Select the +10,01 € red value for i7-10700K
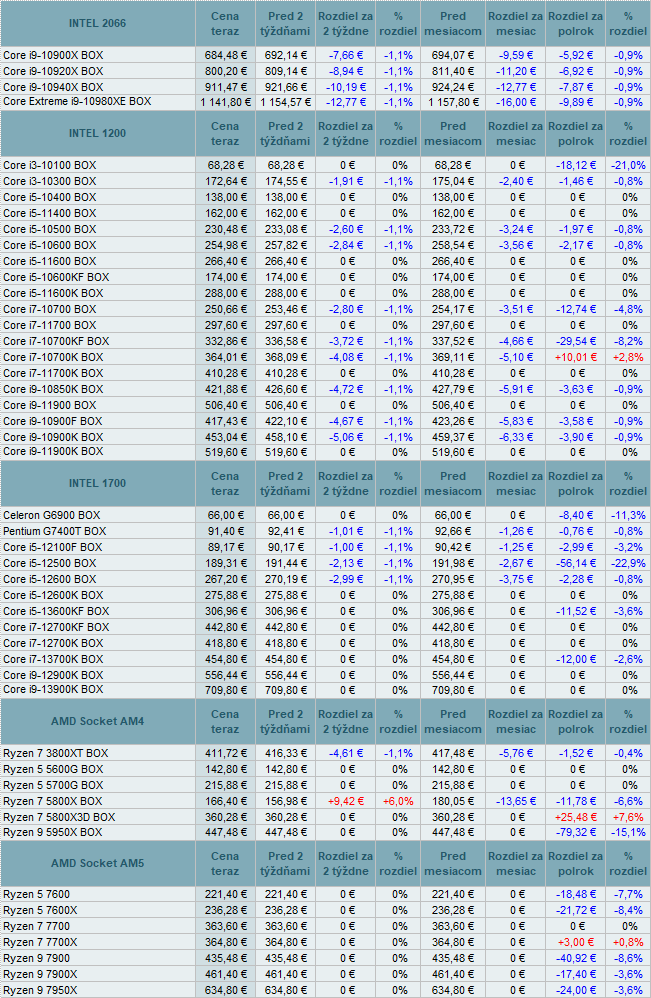Screen dimensions: 651x998 pos(576,358)
